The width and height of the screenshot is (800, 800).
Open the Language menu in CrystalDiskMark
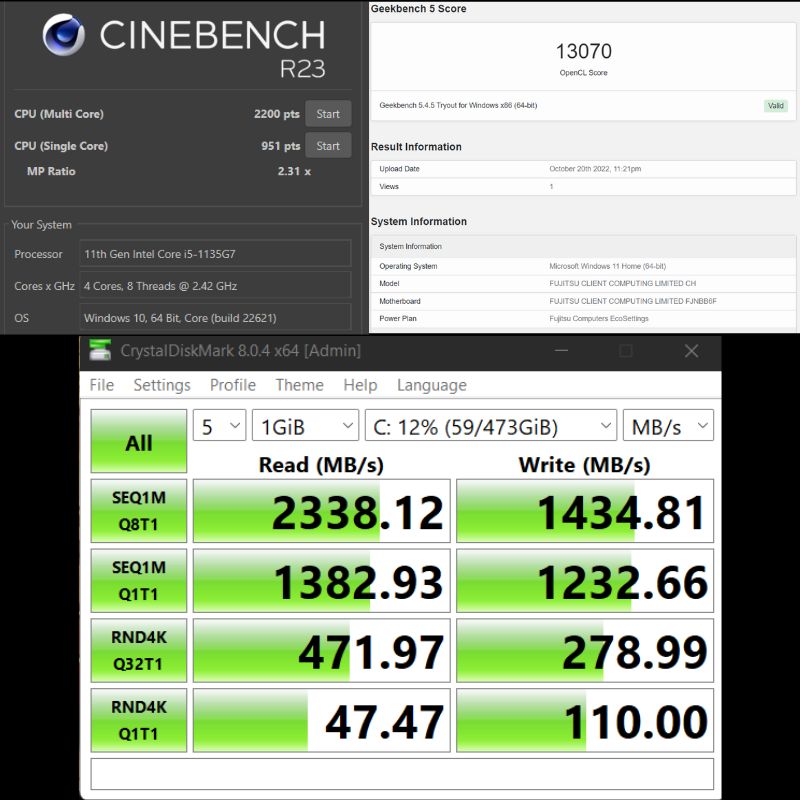pyautogui.click(x=432, y=385)
